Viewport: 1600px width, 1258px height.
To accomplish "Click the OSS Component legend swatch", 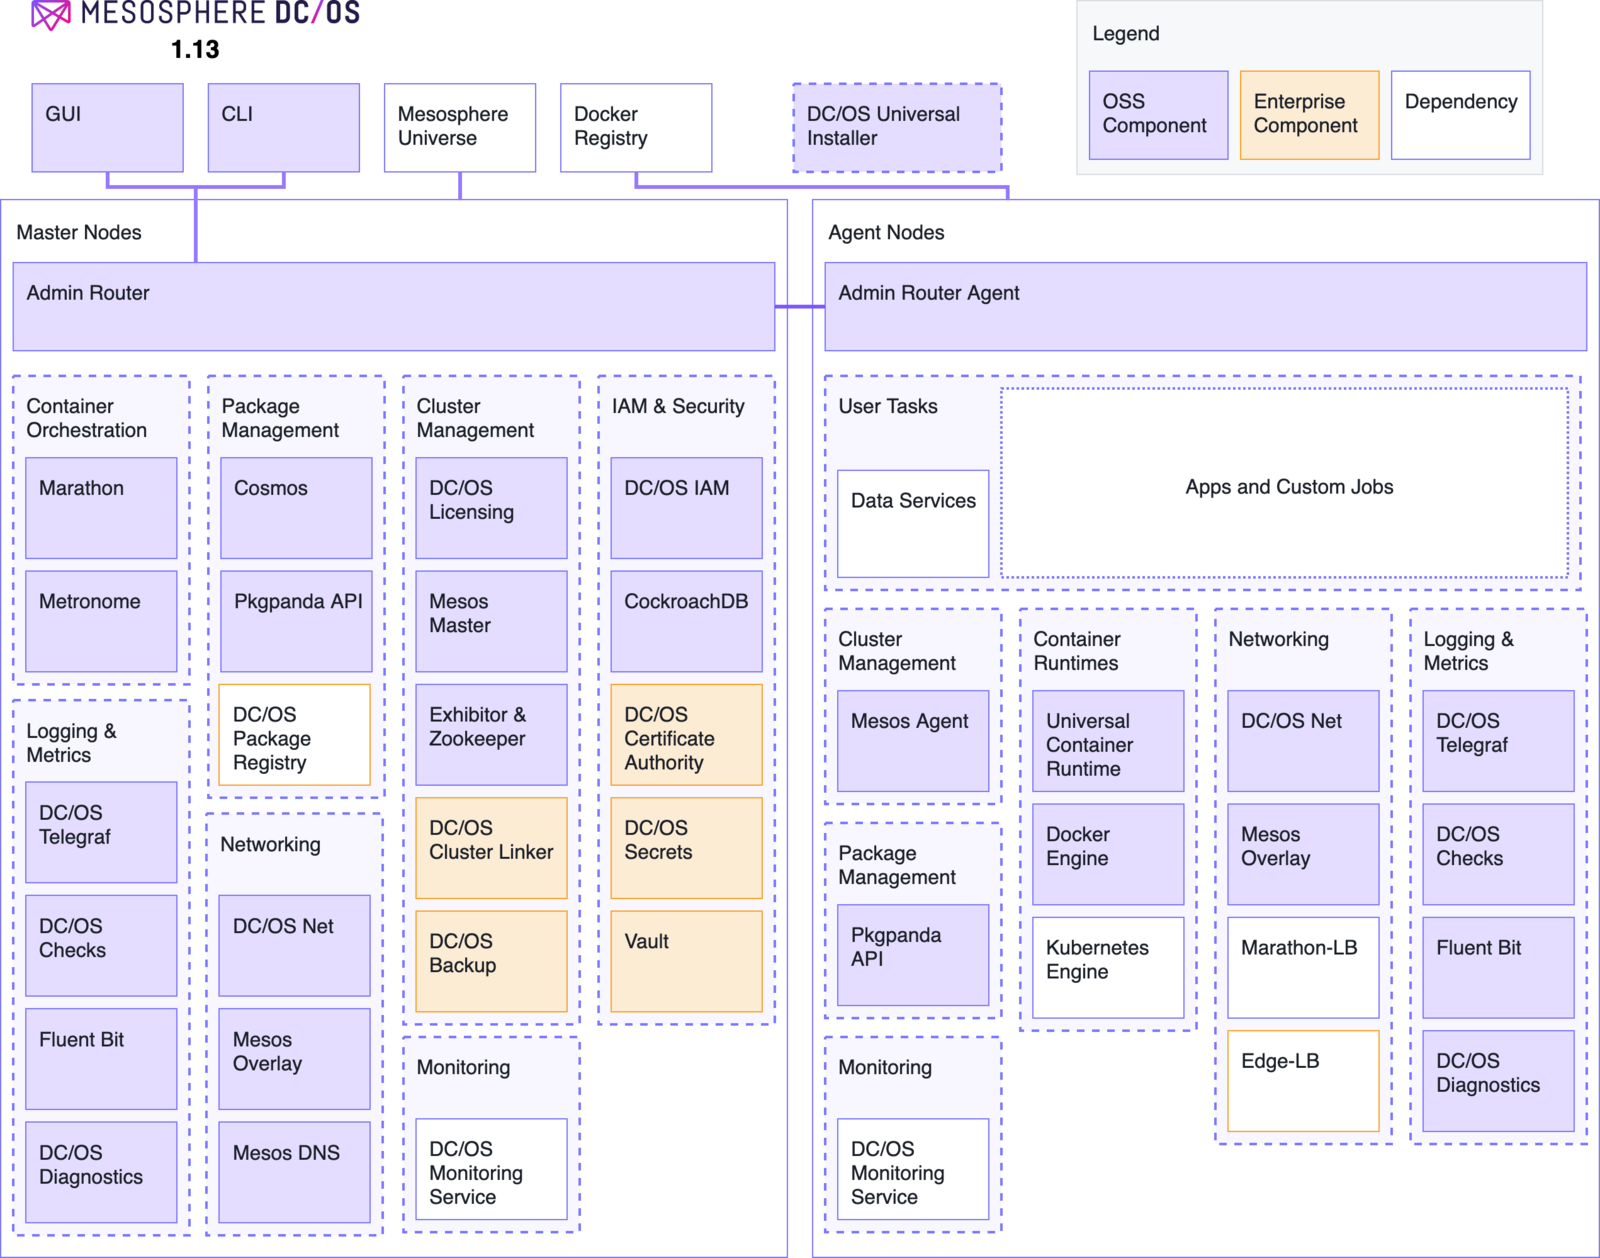I will click(1159, 115).
